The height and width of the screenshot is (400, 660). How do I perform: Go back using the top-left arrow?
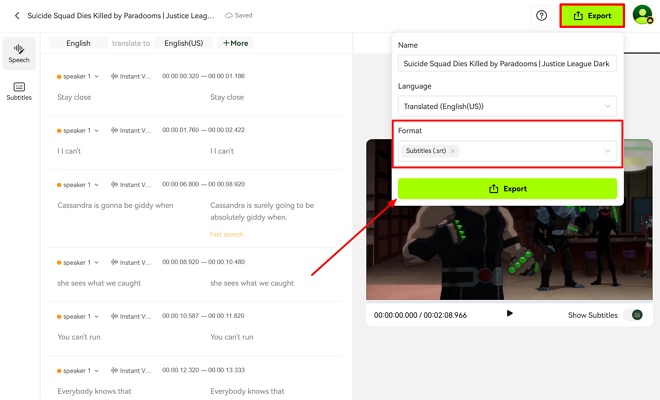17,16
